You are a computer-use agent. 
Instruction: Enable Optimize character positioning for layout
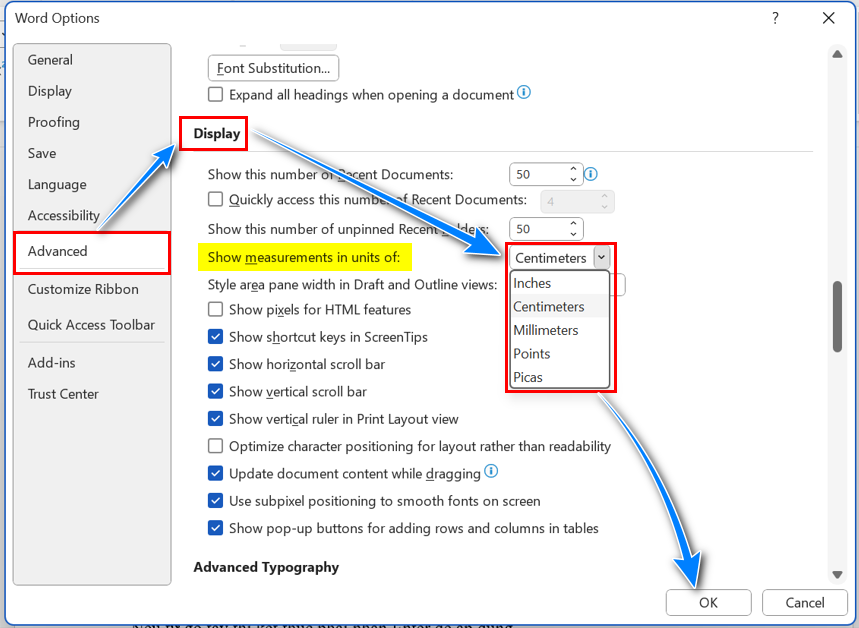tap(215, 446)
